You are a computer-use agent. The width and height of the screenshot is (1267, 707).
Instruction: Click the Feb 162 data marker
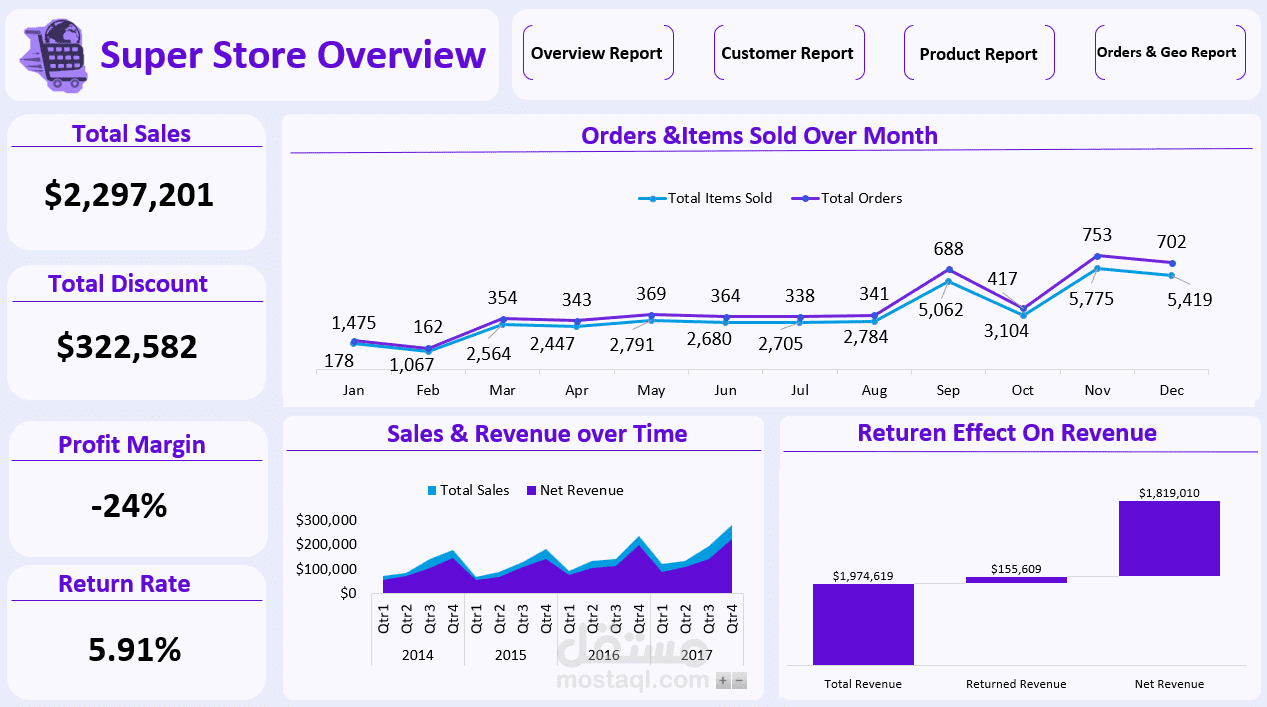pos(427,350)
